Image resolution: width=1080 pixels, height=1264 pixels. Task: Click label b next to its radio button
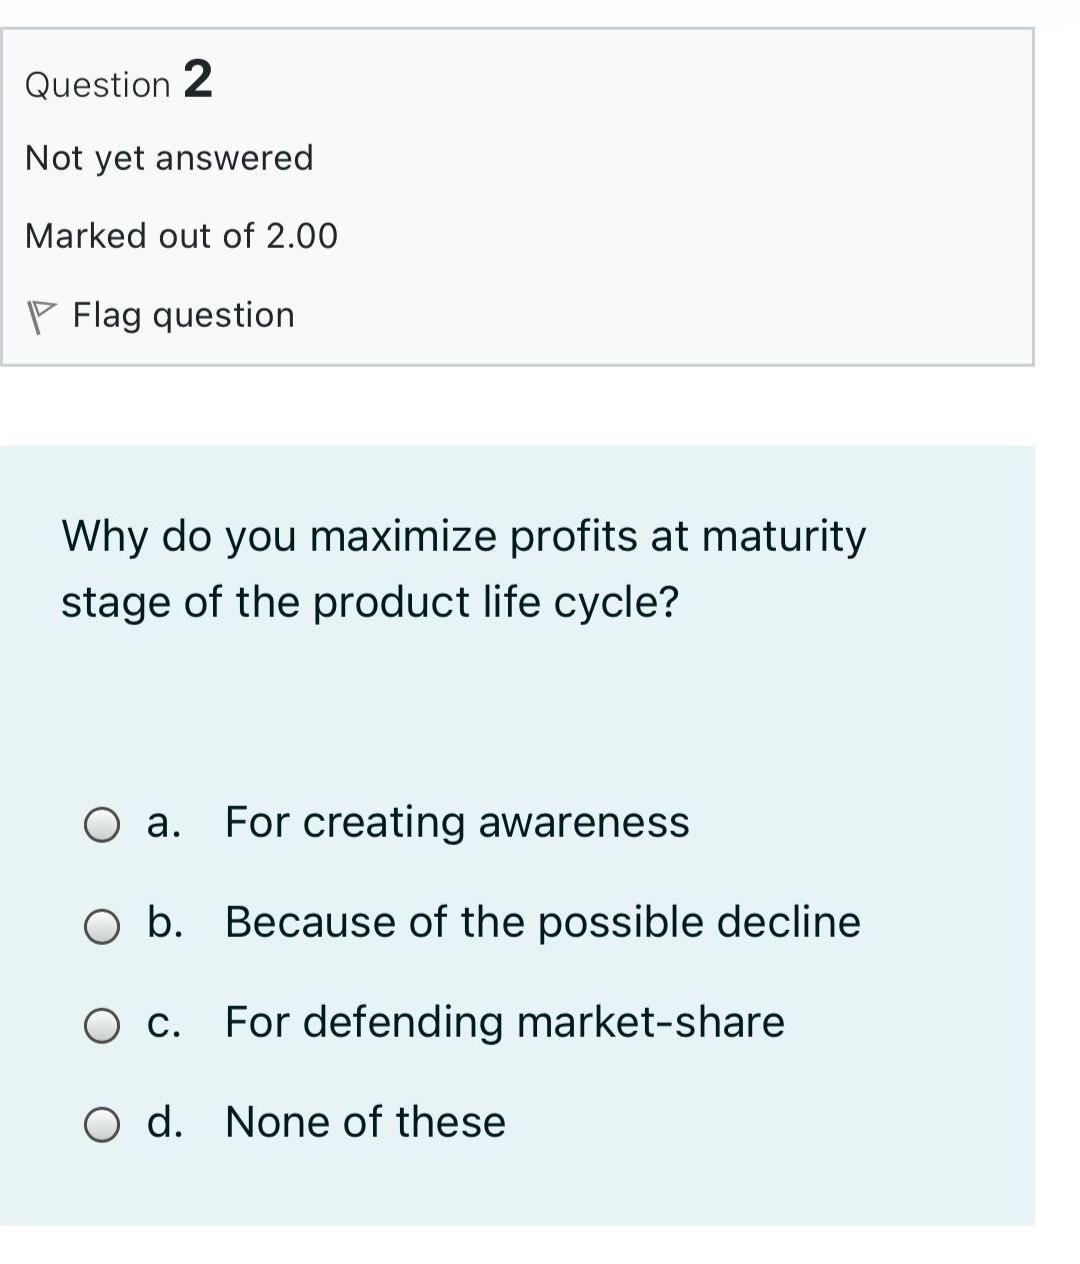click(166, 923)
